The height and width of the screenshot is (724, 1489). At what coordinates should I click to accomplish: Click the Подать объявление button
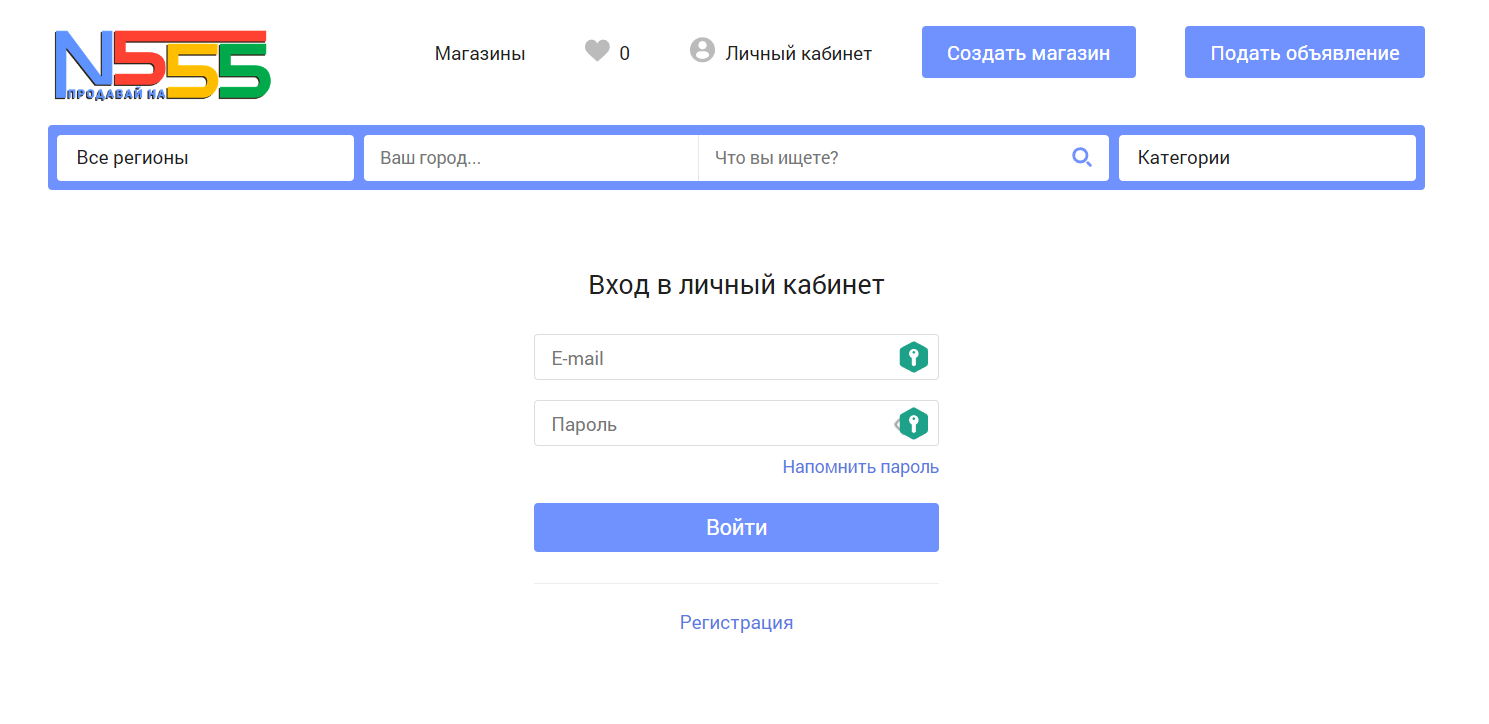[x=1305, y=52]
